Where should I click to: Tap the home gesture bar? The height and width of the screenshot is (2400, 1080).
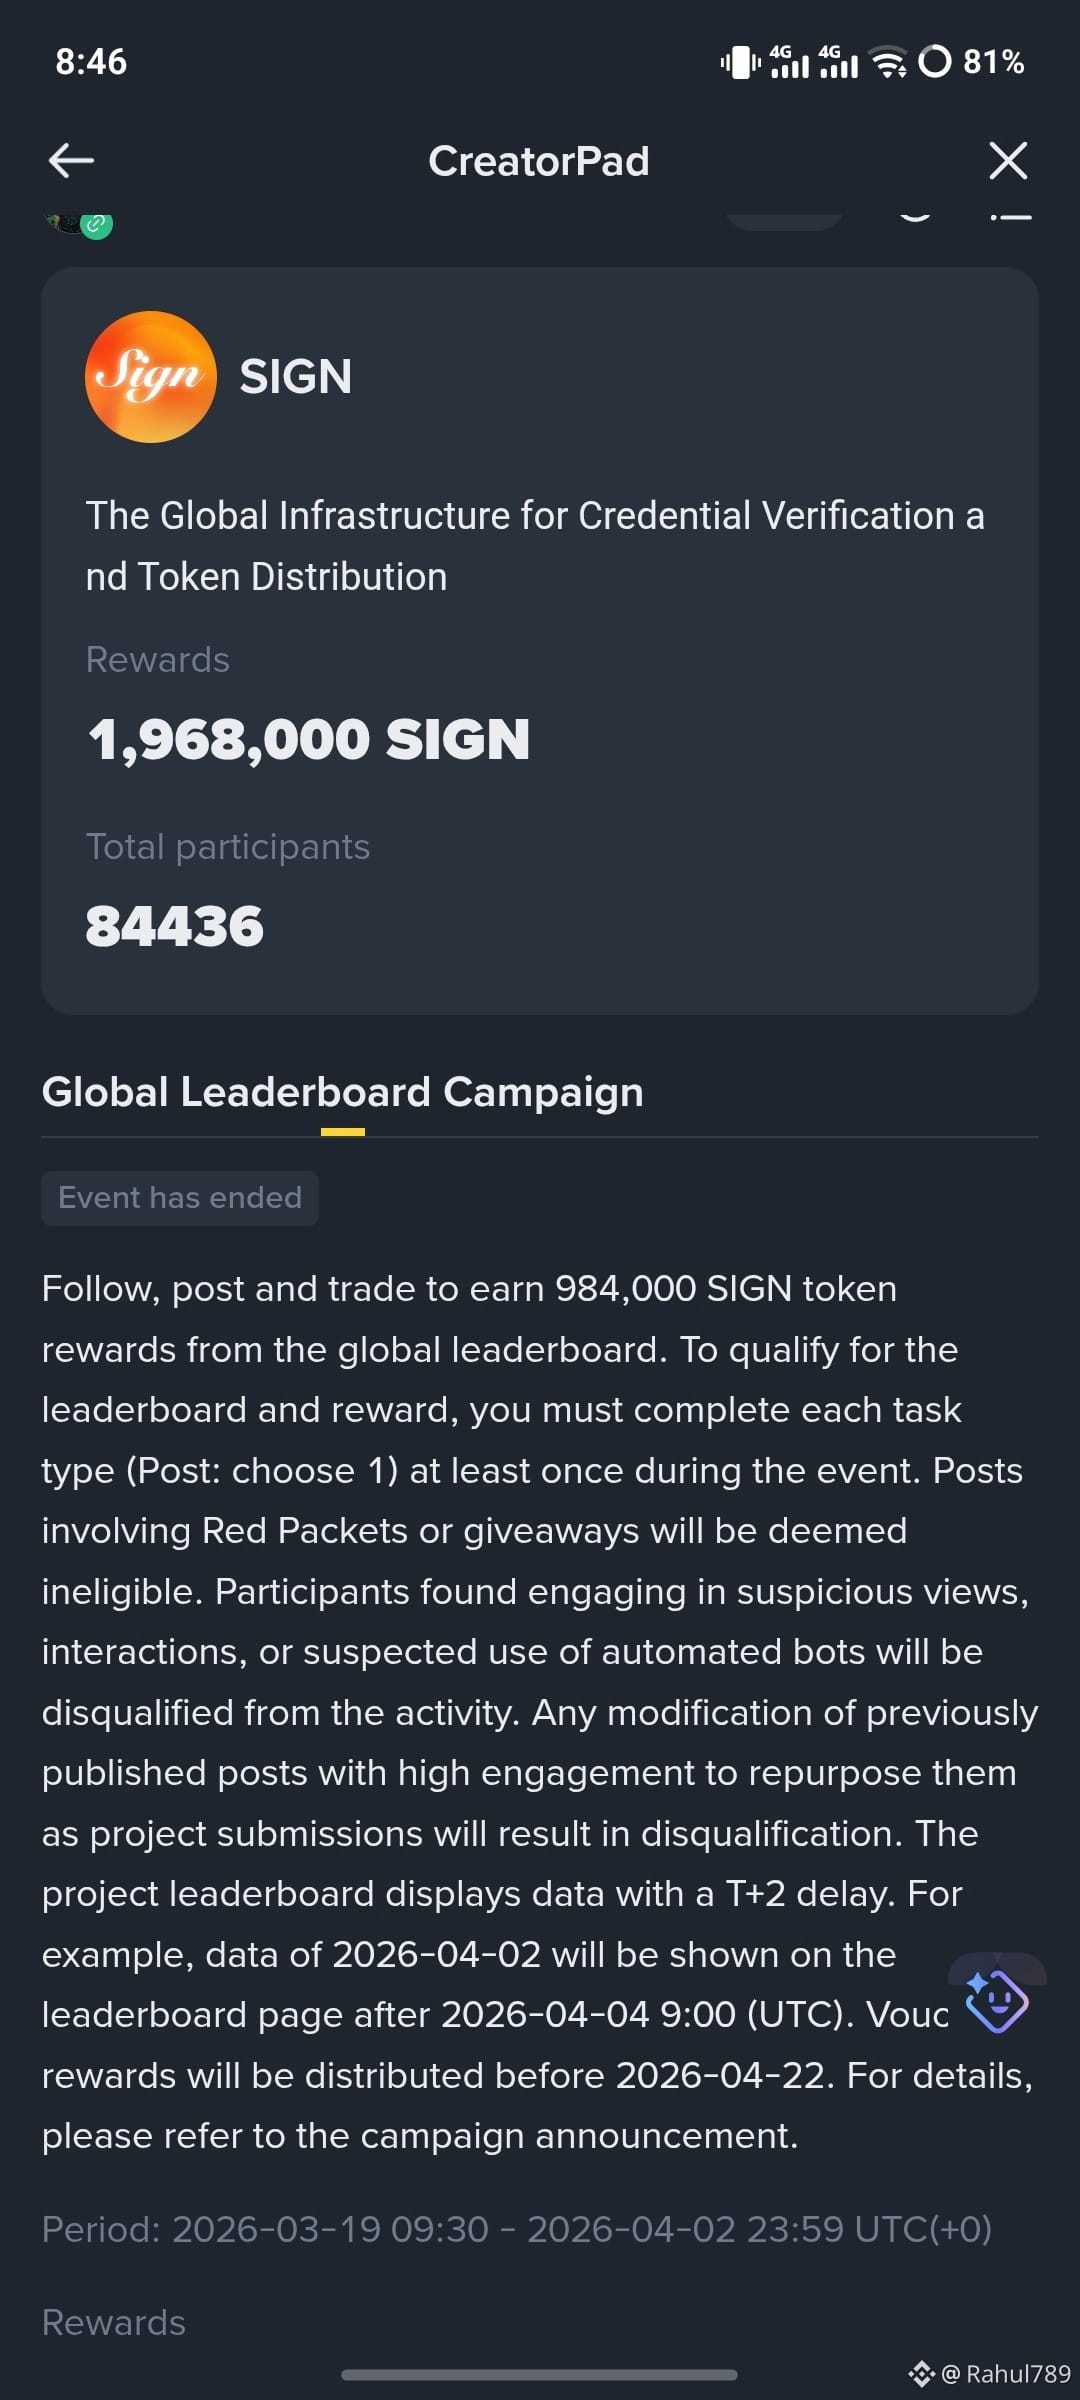tap(540, 2374)
